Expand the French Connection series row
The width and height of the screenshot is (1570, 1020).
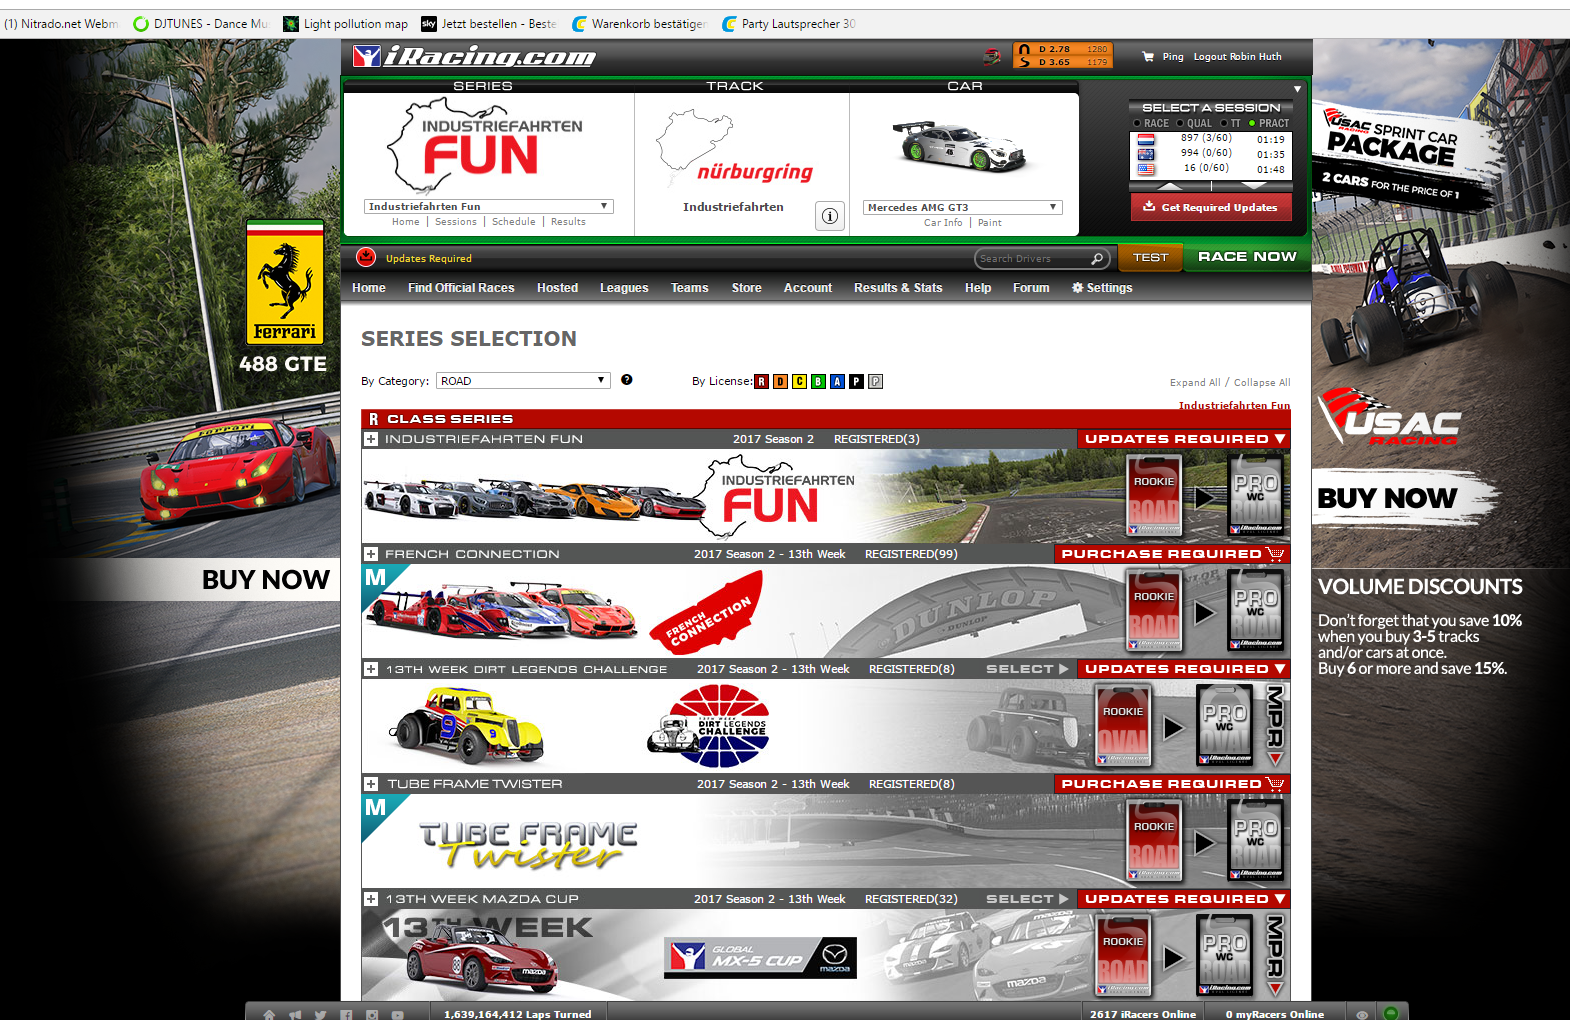pyautogui.click(x=371, y=554)
